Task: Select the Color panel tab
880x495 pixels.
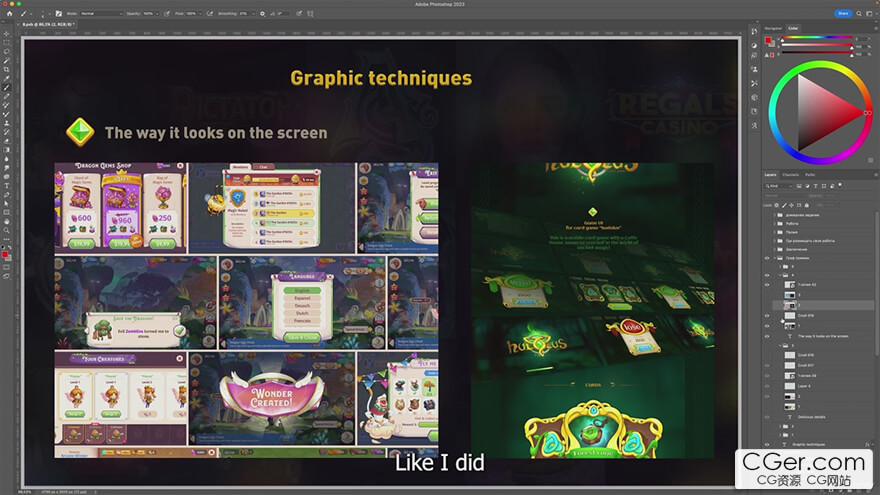Action: [x=793, y=28]
